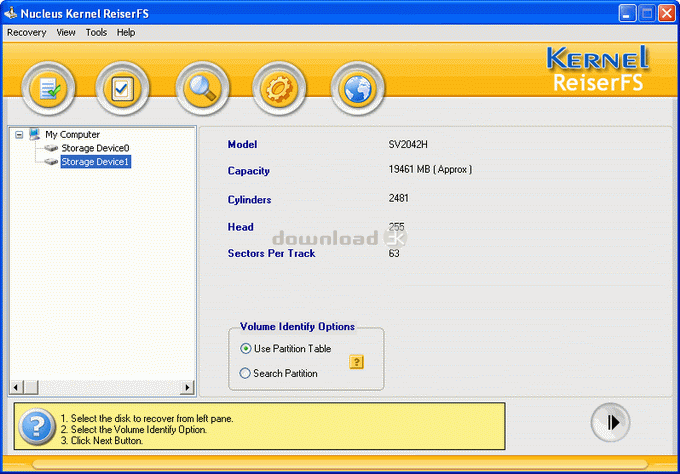Close the Nucleus Kernel ReiserFS window
The image size is (680, 474).
tap(667, 13)
